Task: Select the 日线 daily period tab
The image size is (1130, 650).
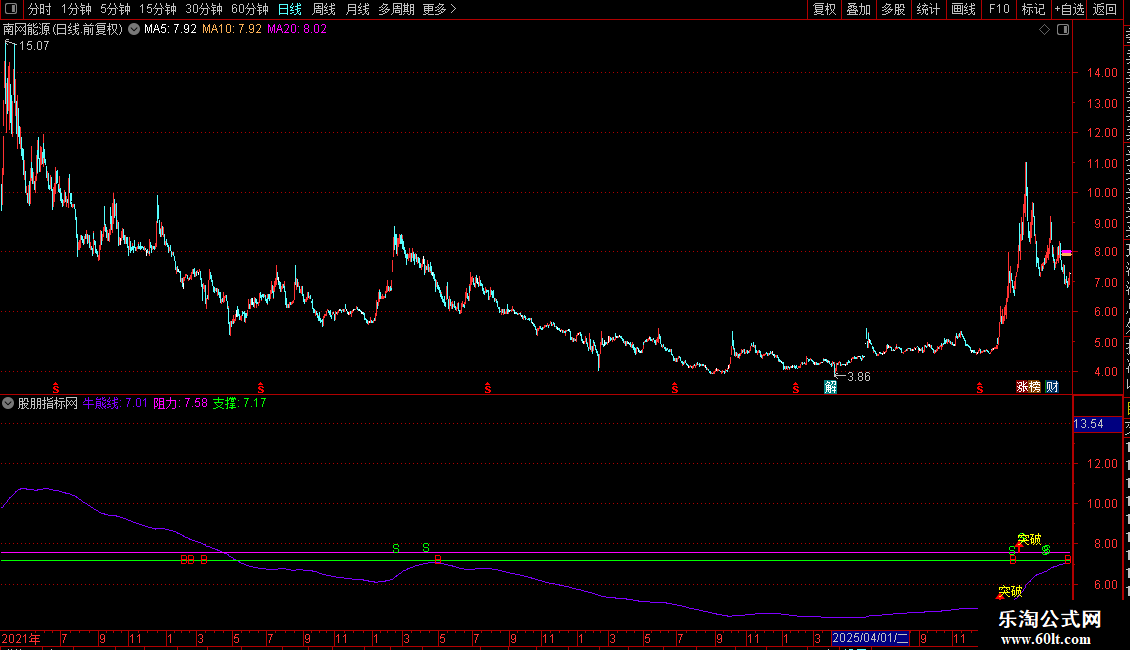Action: pyautogui.click(x=290, y=9)
